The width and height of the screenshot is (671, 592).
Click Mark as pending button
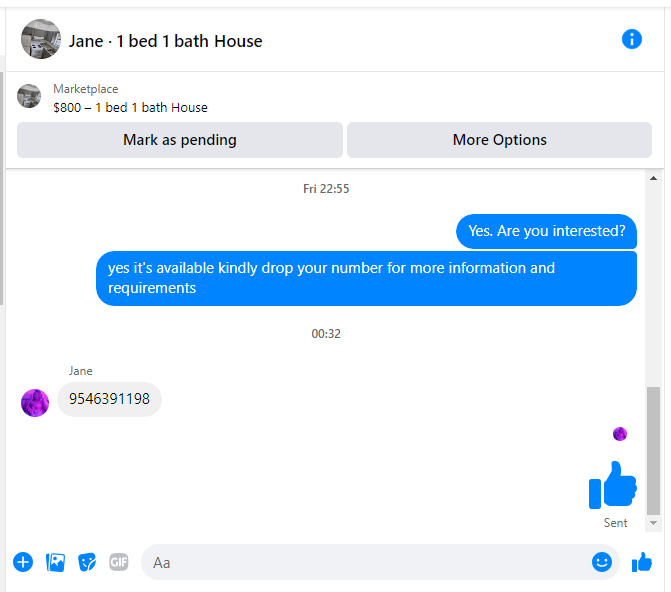[180, 140]
